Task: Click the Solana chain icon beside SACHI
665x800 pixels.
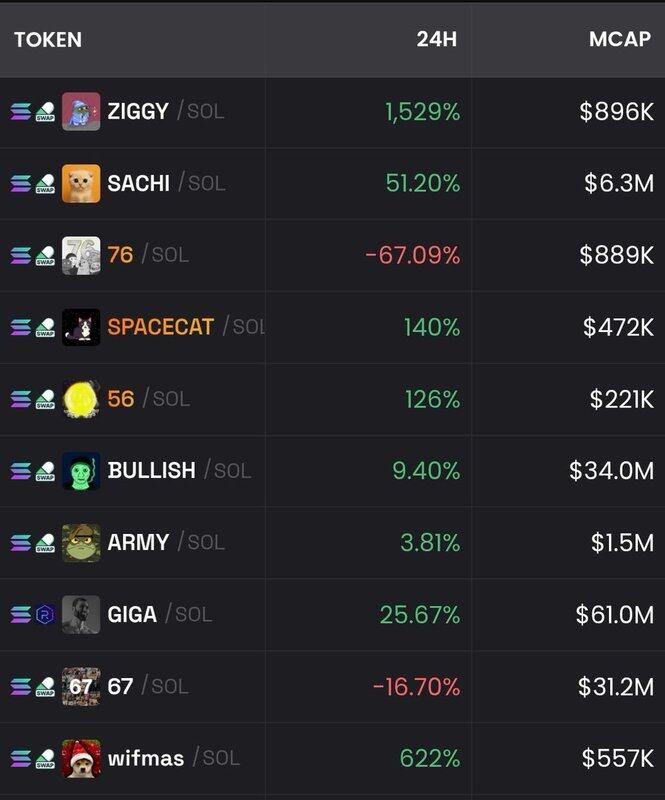Action: coord(21,184)
